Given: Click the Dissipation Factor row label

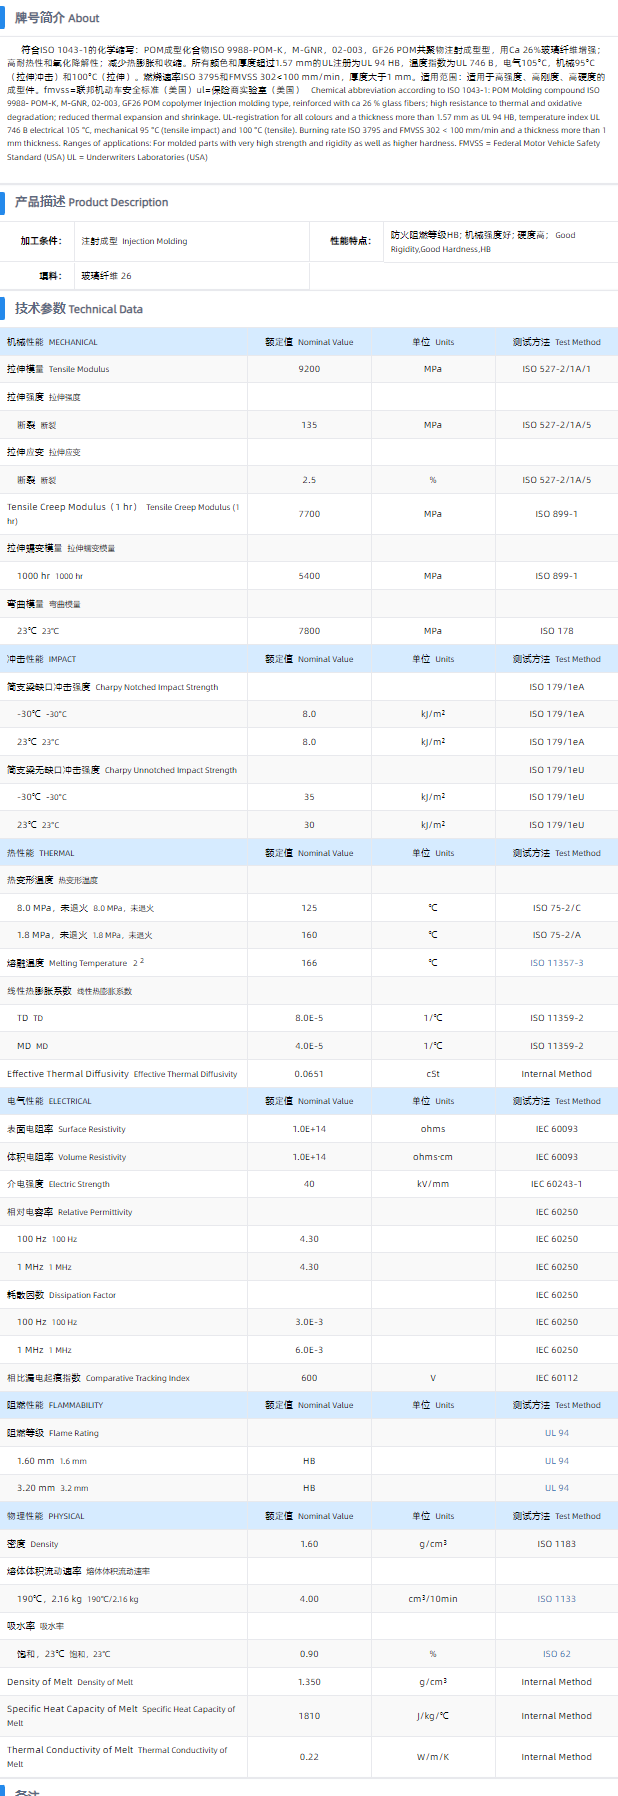Looking at the screenshot, I should 61,1295.
